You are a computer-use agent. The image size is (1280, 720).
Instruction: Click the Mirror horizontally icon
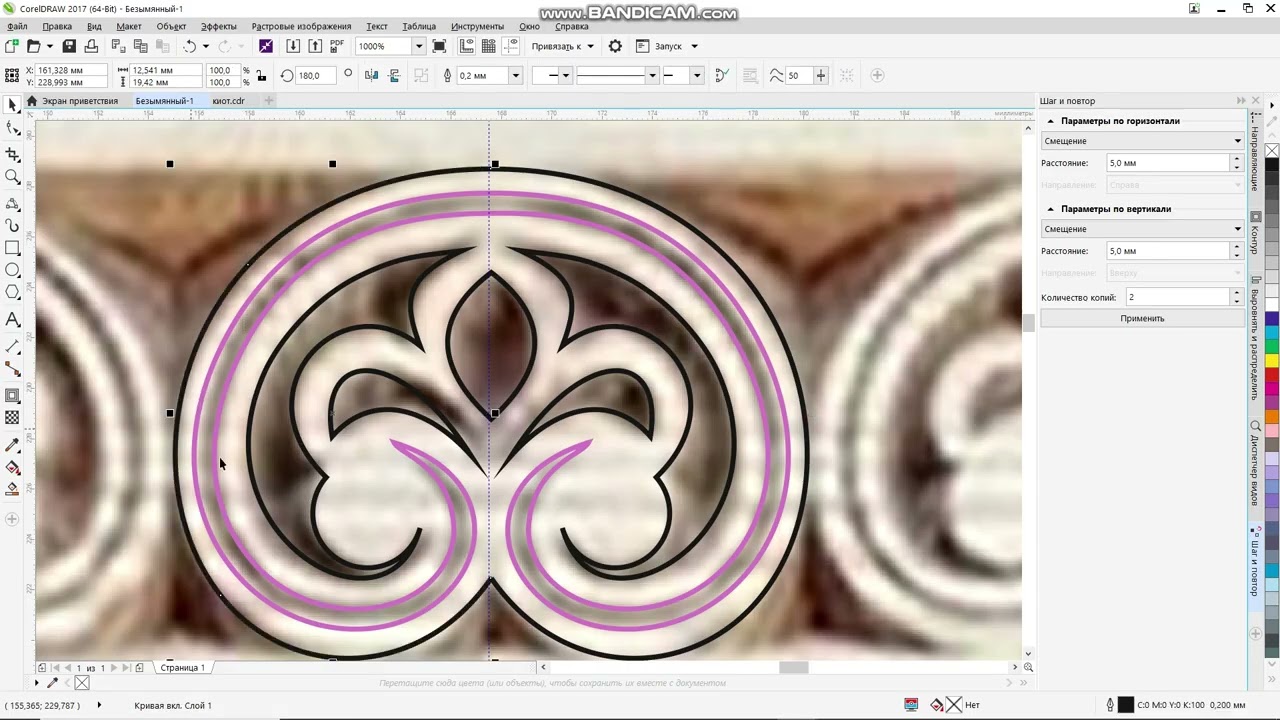[x=372, y=75]
